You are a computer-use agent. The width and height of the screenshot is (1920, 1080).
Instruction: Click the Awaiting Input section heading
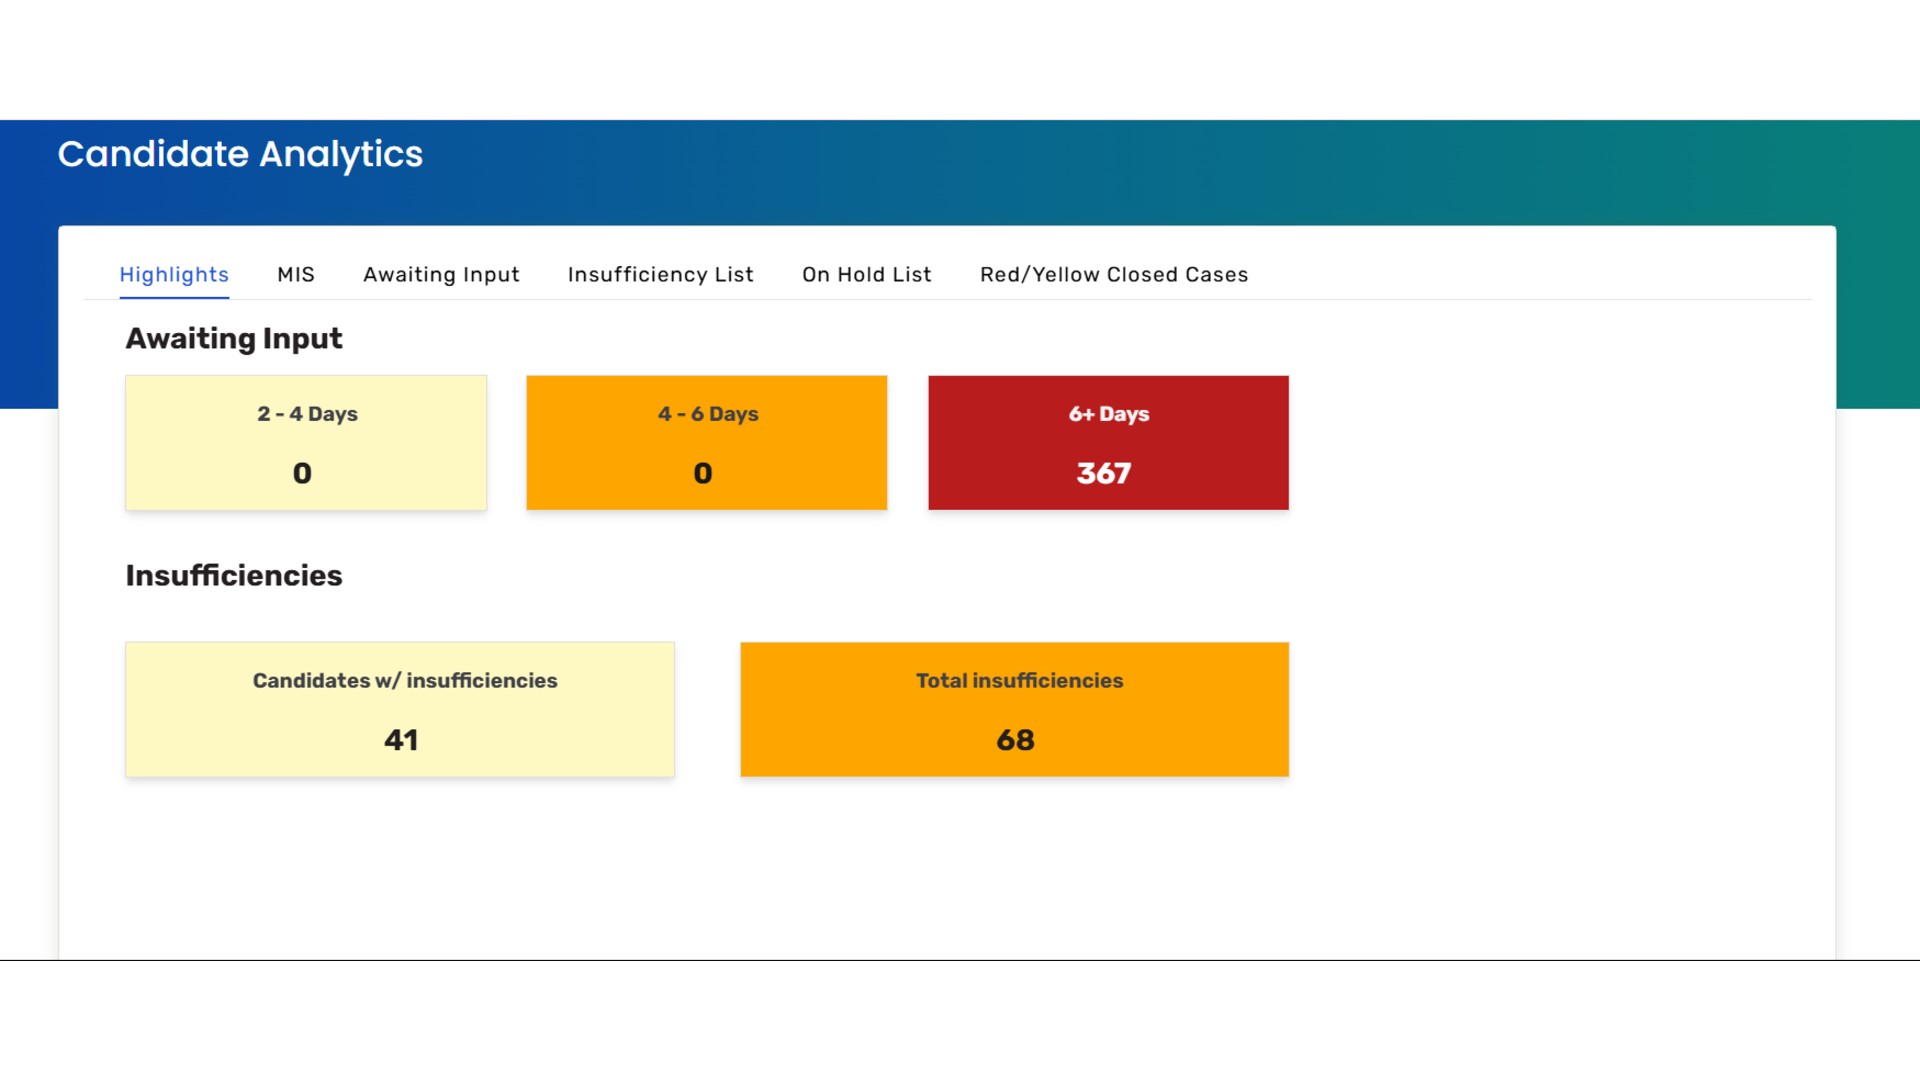(x=233, y=338)
